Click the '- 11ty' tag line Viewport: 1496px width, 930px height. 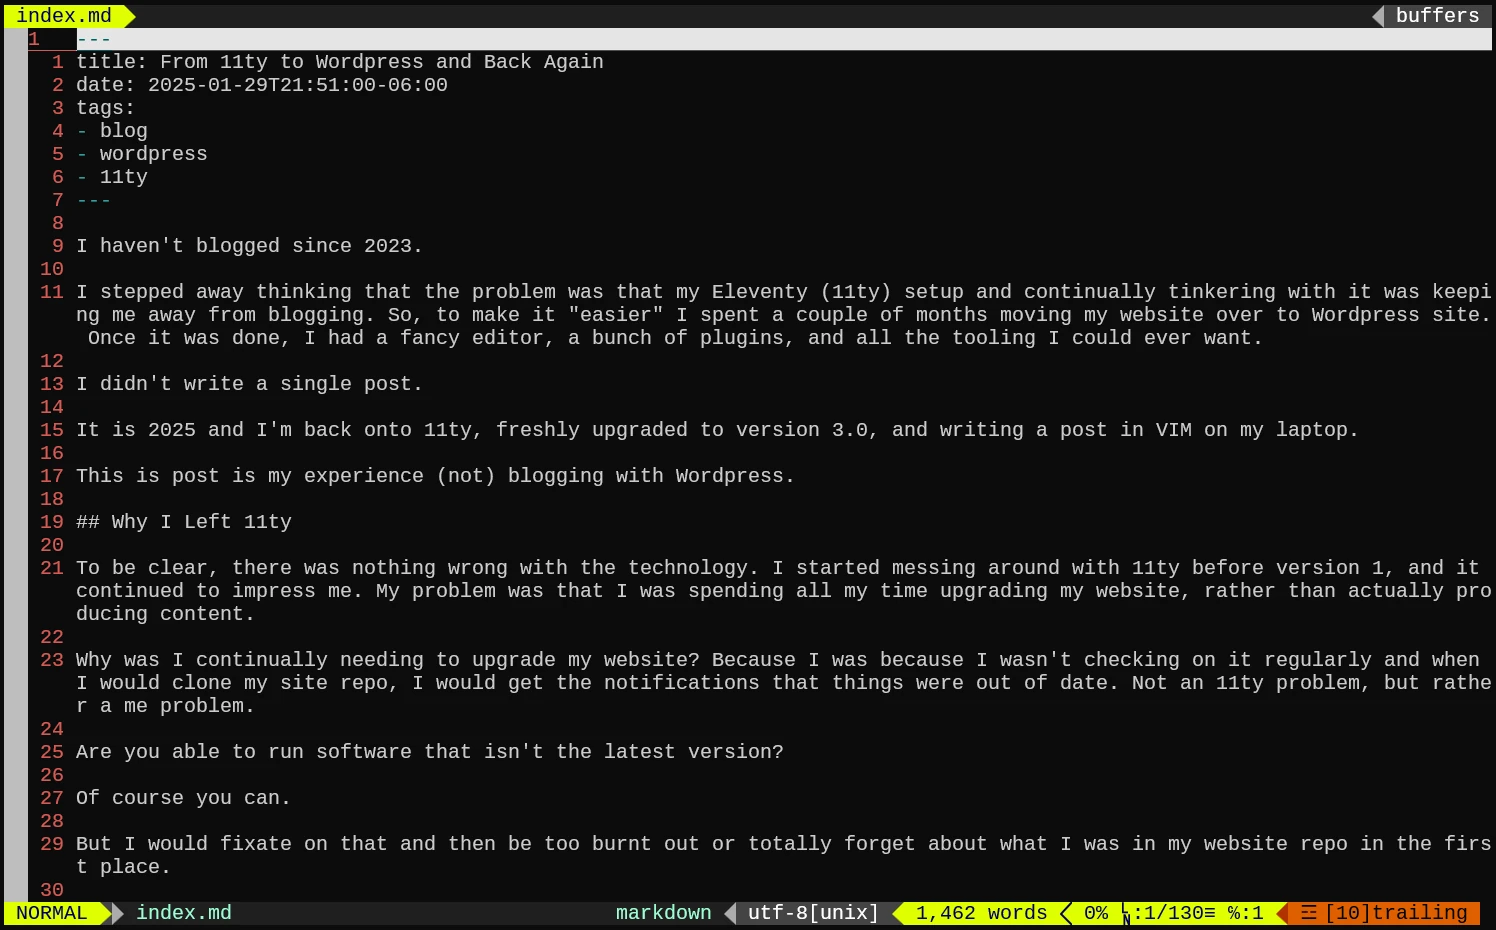(x=112, y=177)
